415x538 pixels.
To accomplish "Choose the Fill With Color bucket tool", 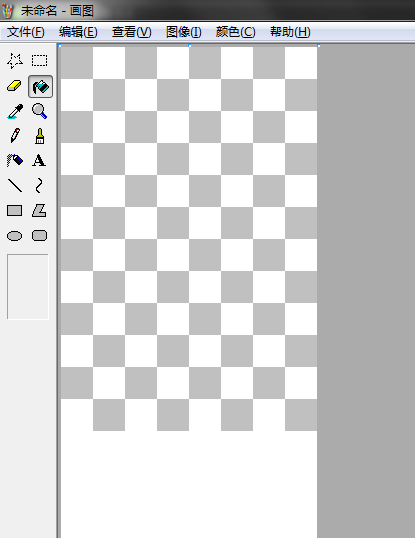I will (40, 86).
